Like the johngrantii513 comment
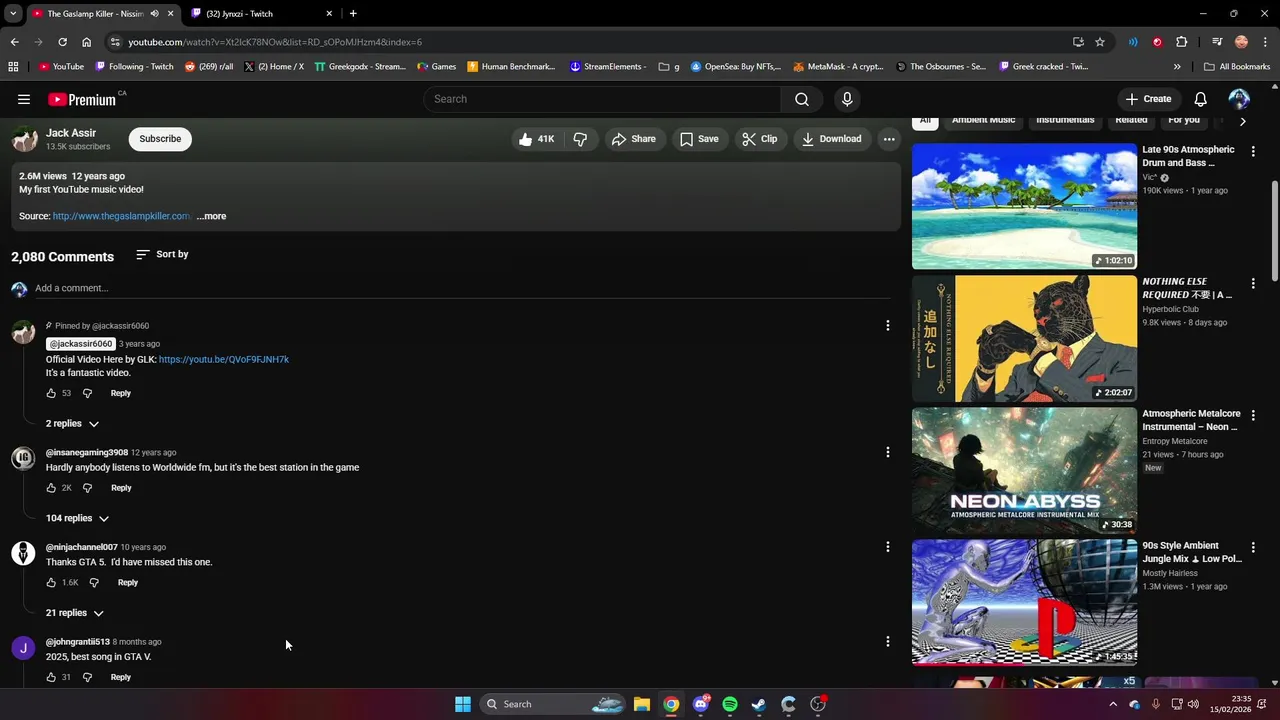Image resolution: width=1280 pixels, height=720 pixels. (x=51, y=677)
